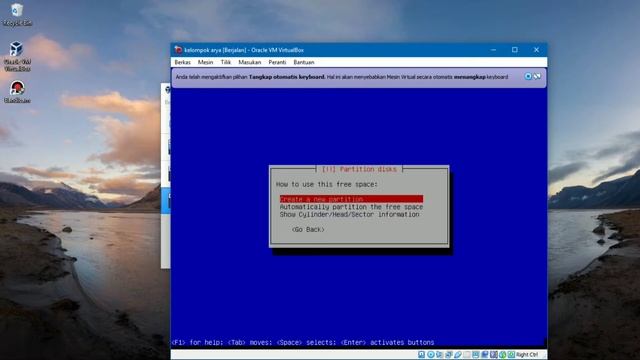
Task: Open the Masukan menu
Action: [x=249, y=62]
